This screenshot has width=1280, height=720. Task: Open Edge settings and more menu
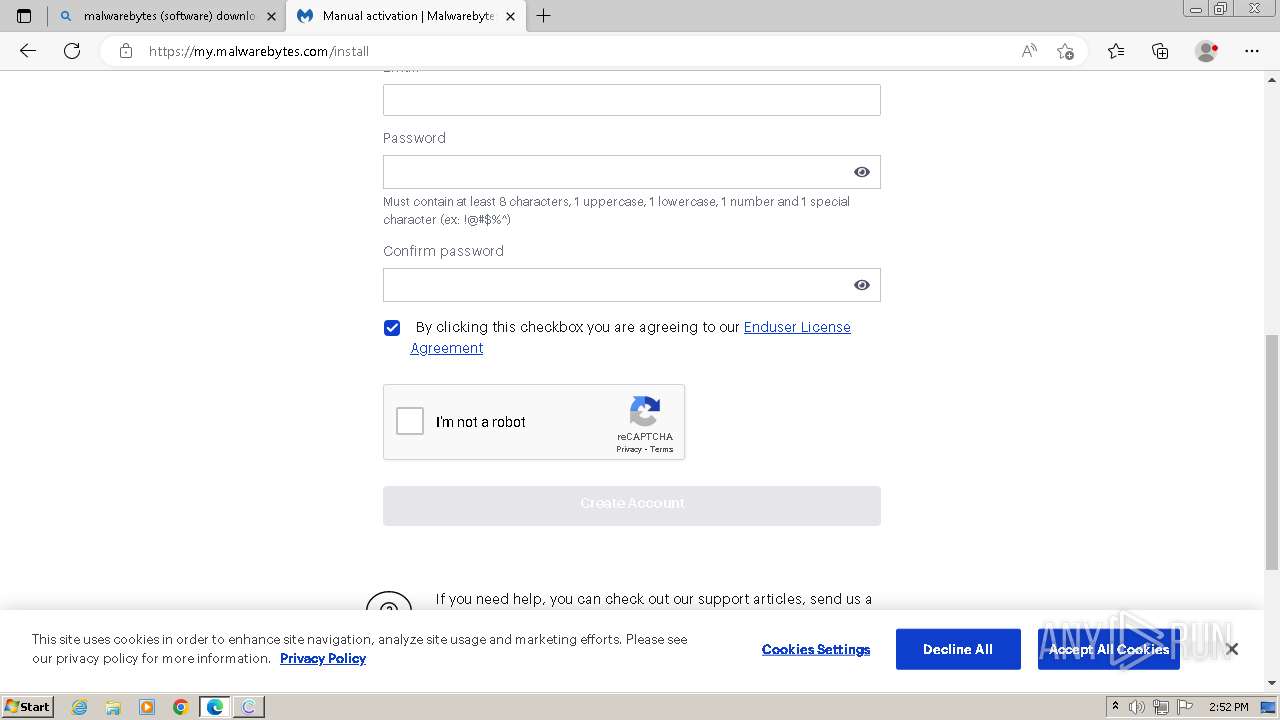pyautogui.click(x=1251, y=51)
